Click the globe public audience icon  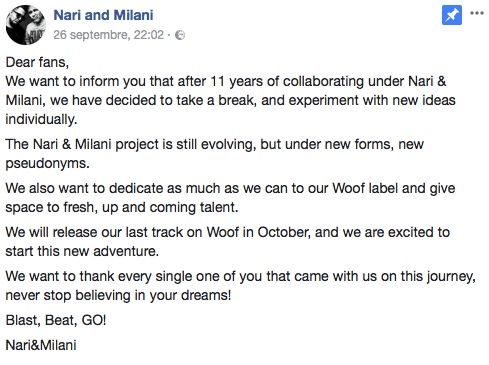(180, 35)
